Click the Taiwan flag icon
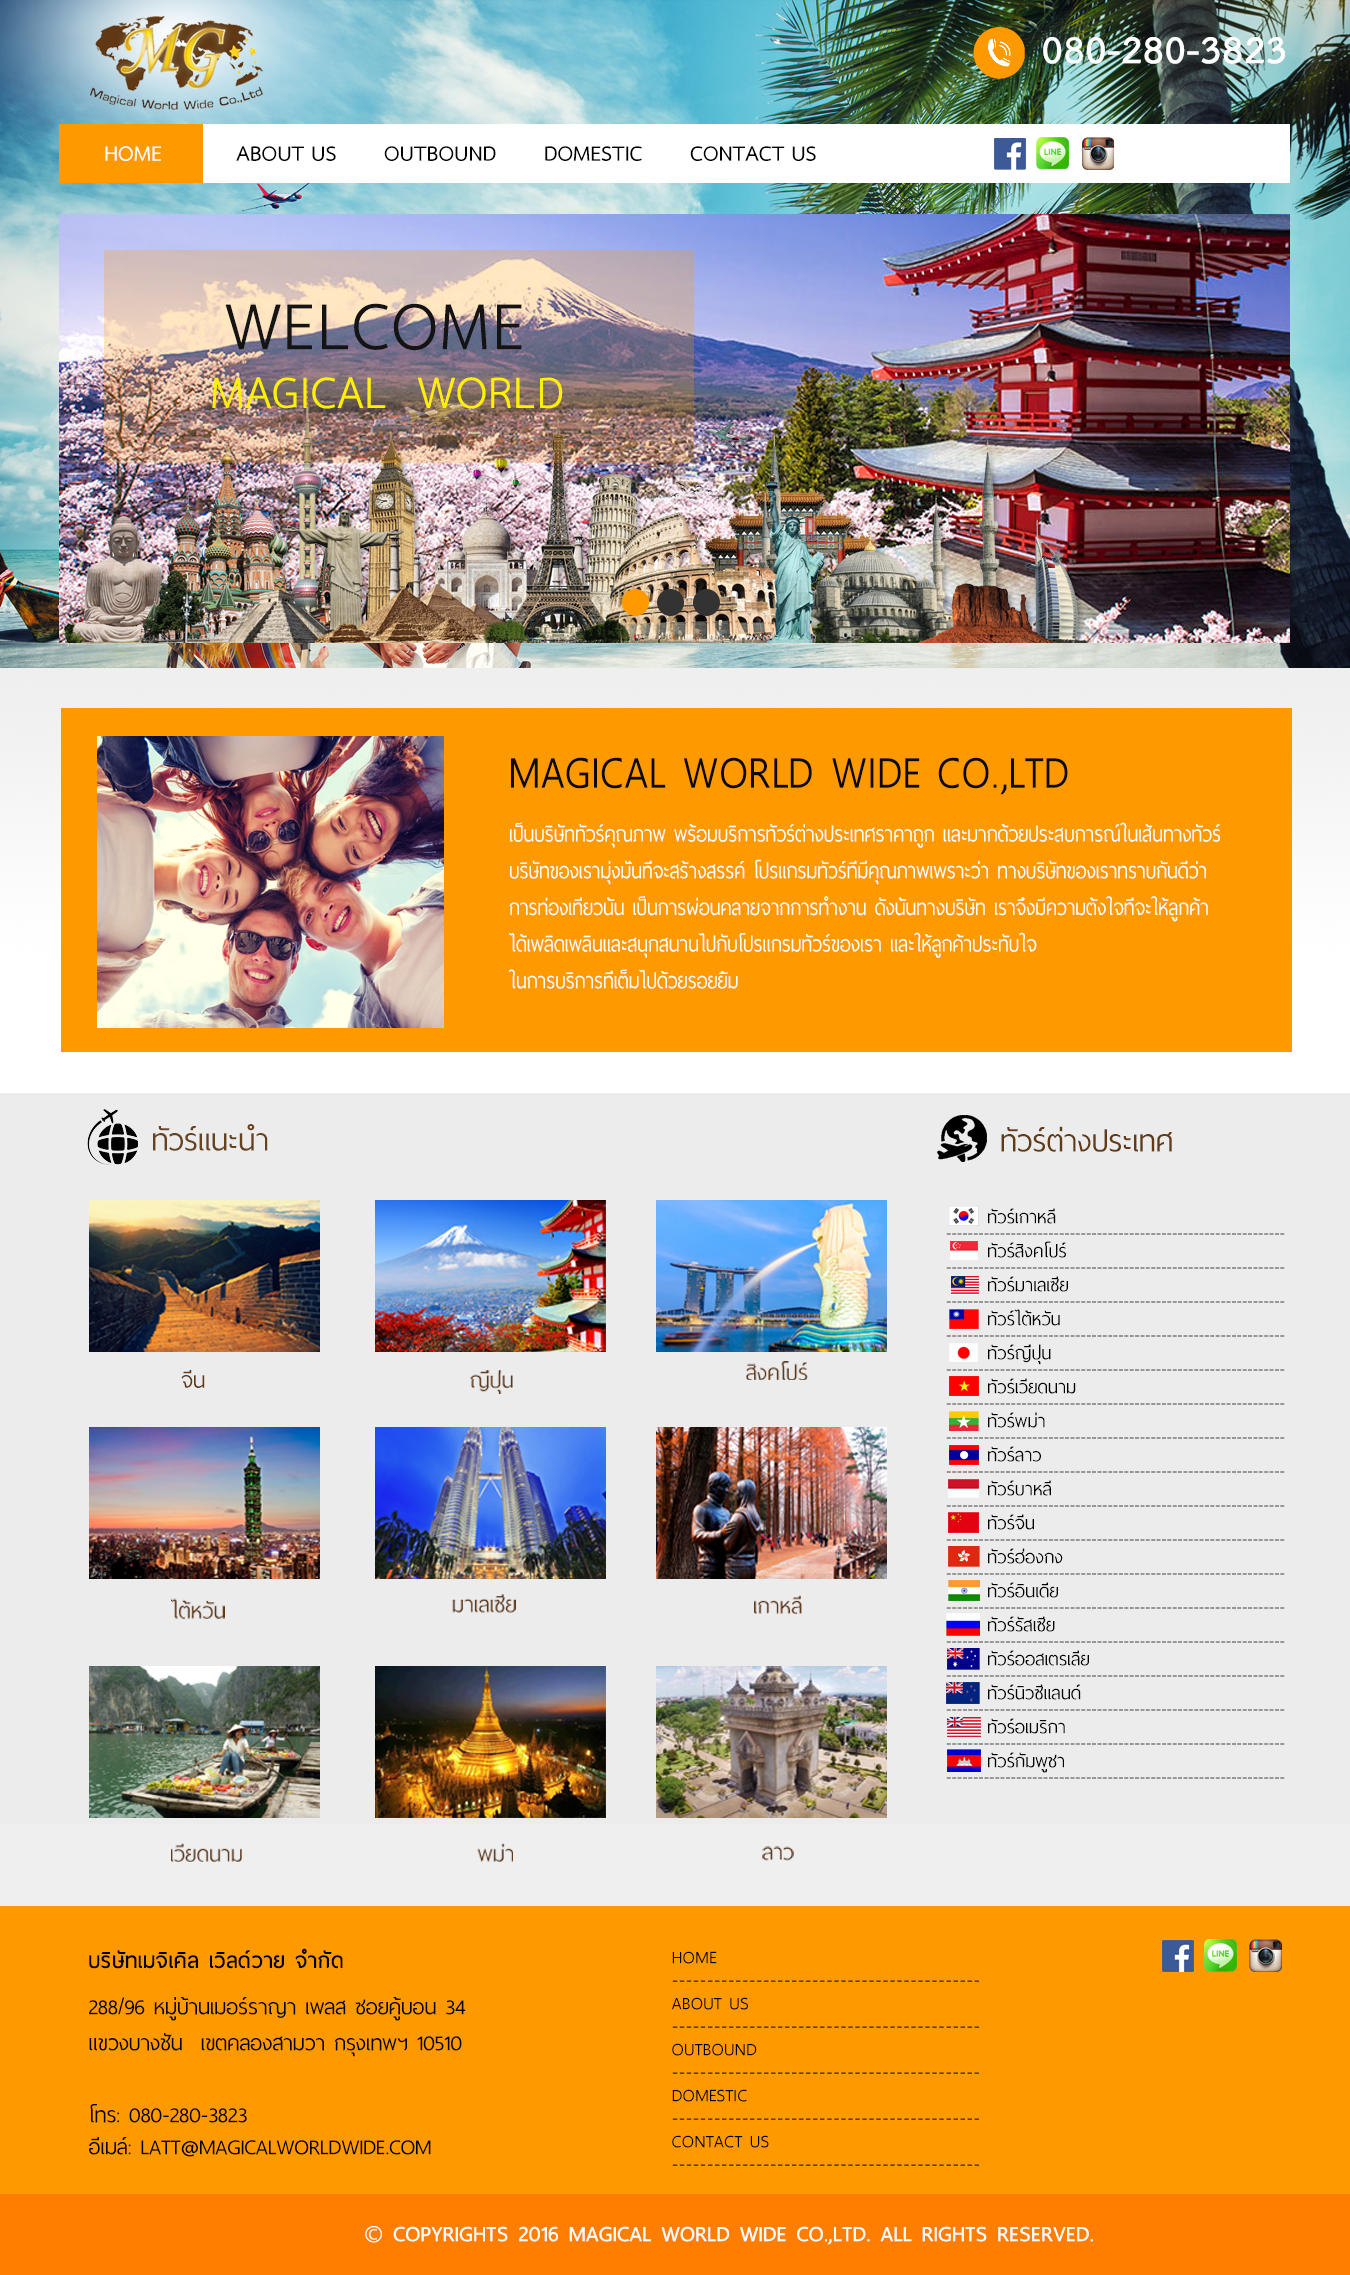The width and height of the screenshot is (1350, 2275). [963, 1319]
